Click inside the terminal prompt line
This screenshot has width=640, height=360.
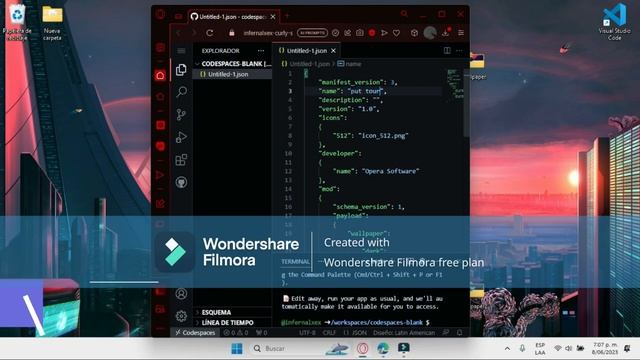[355, 322]
